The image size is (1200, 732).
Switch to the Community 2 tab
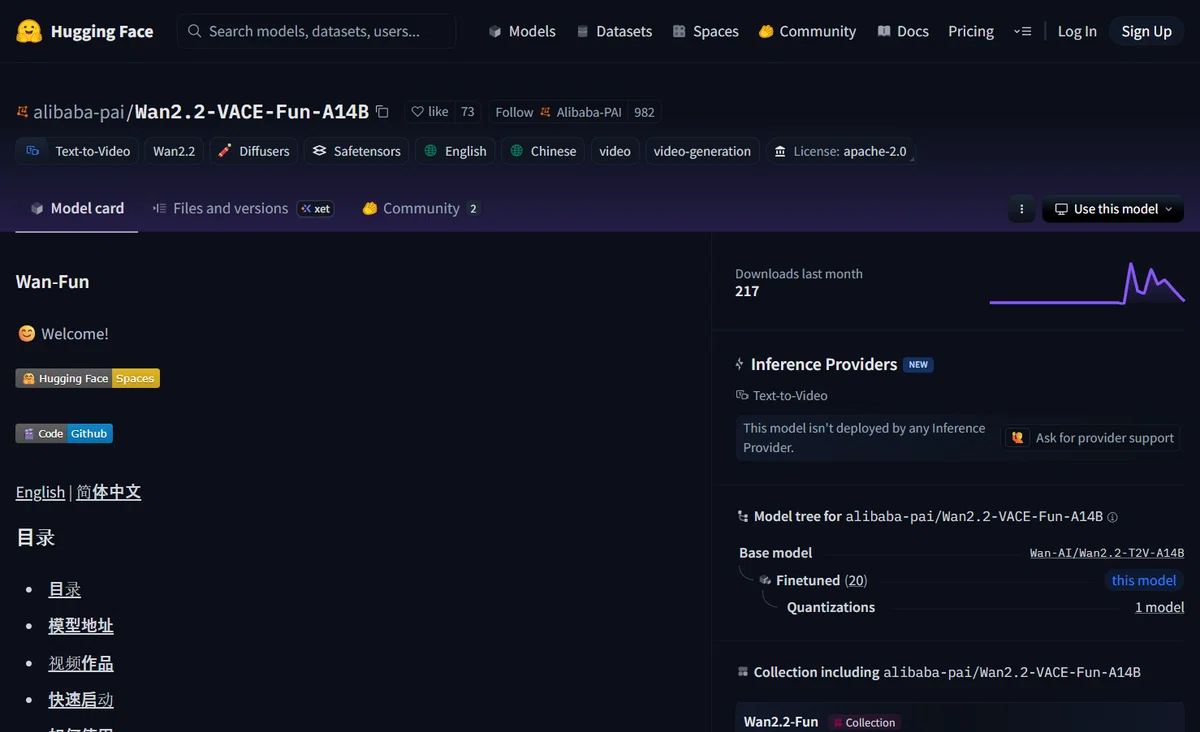click(421, 208)
